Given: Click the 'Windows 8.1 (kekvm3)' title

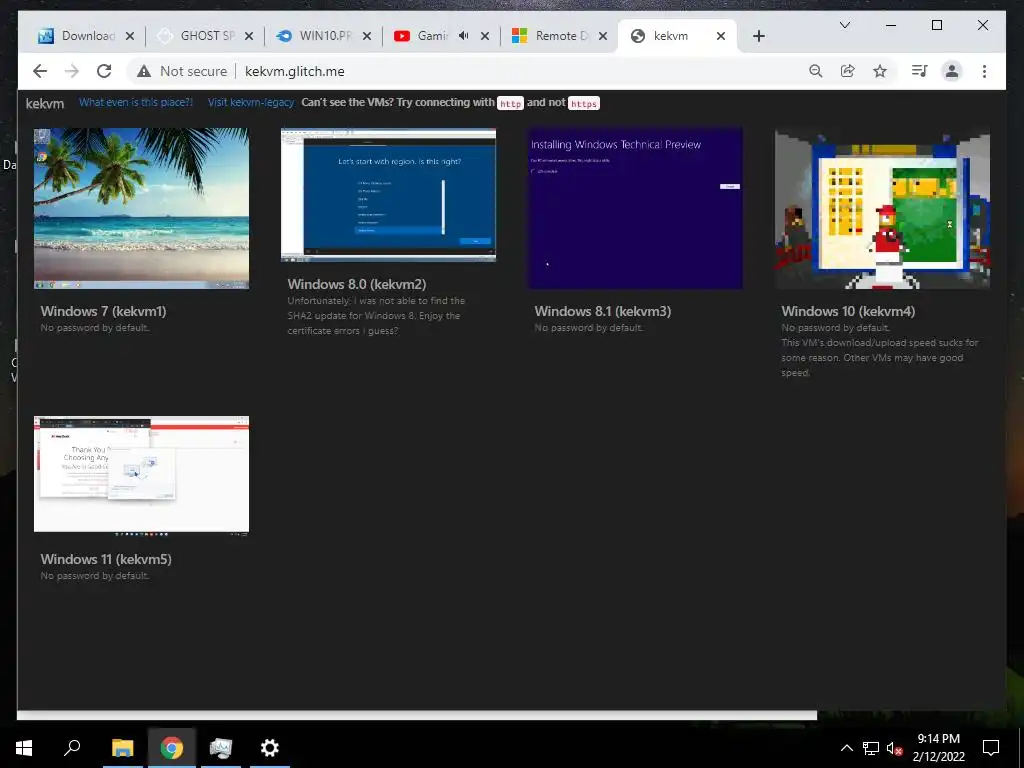Looking at the screenshot, I should click(603, 312).
